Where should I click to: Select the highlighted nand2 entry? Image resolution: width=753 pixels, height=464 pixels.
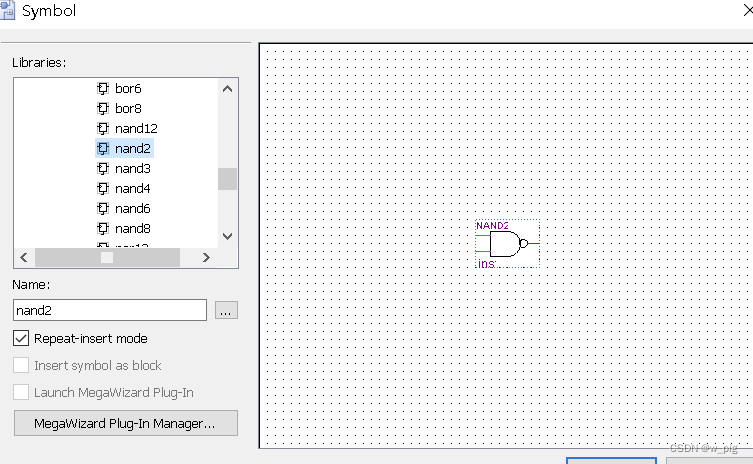[133, 148]
